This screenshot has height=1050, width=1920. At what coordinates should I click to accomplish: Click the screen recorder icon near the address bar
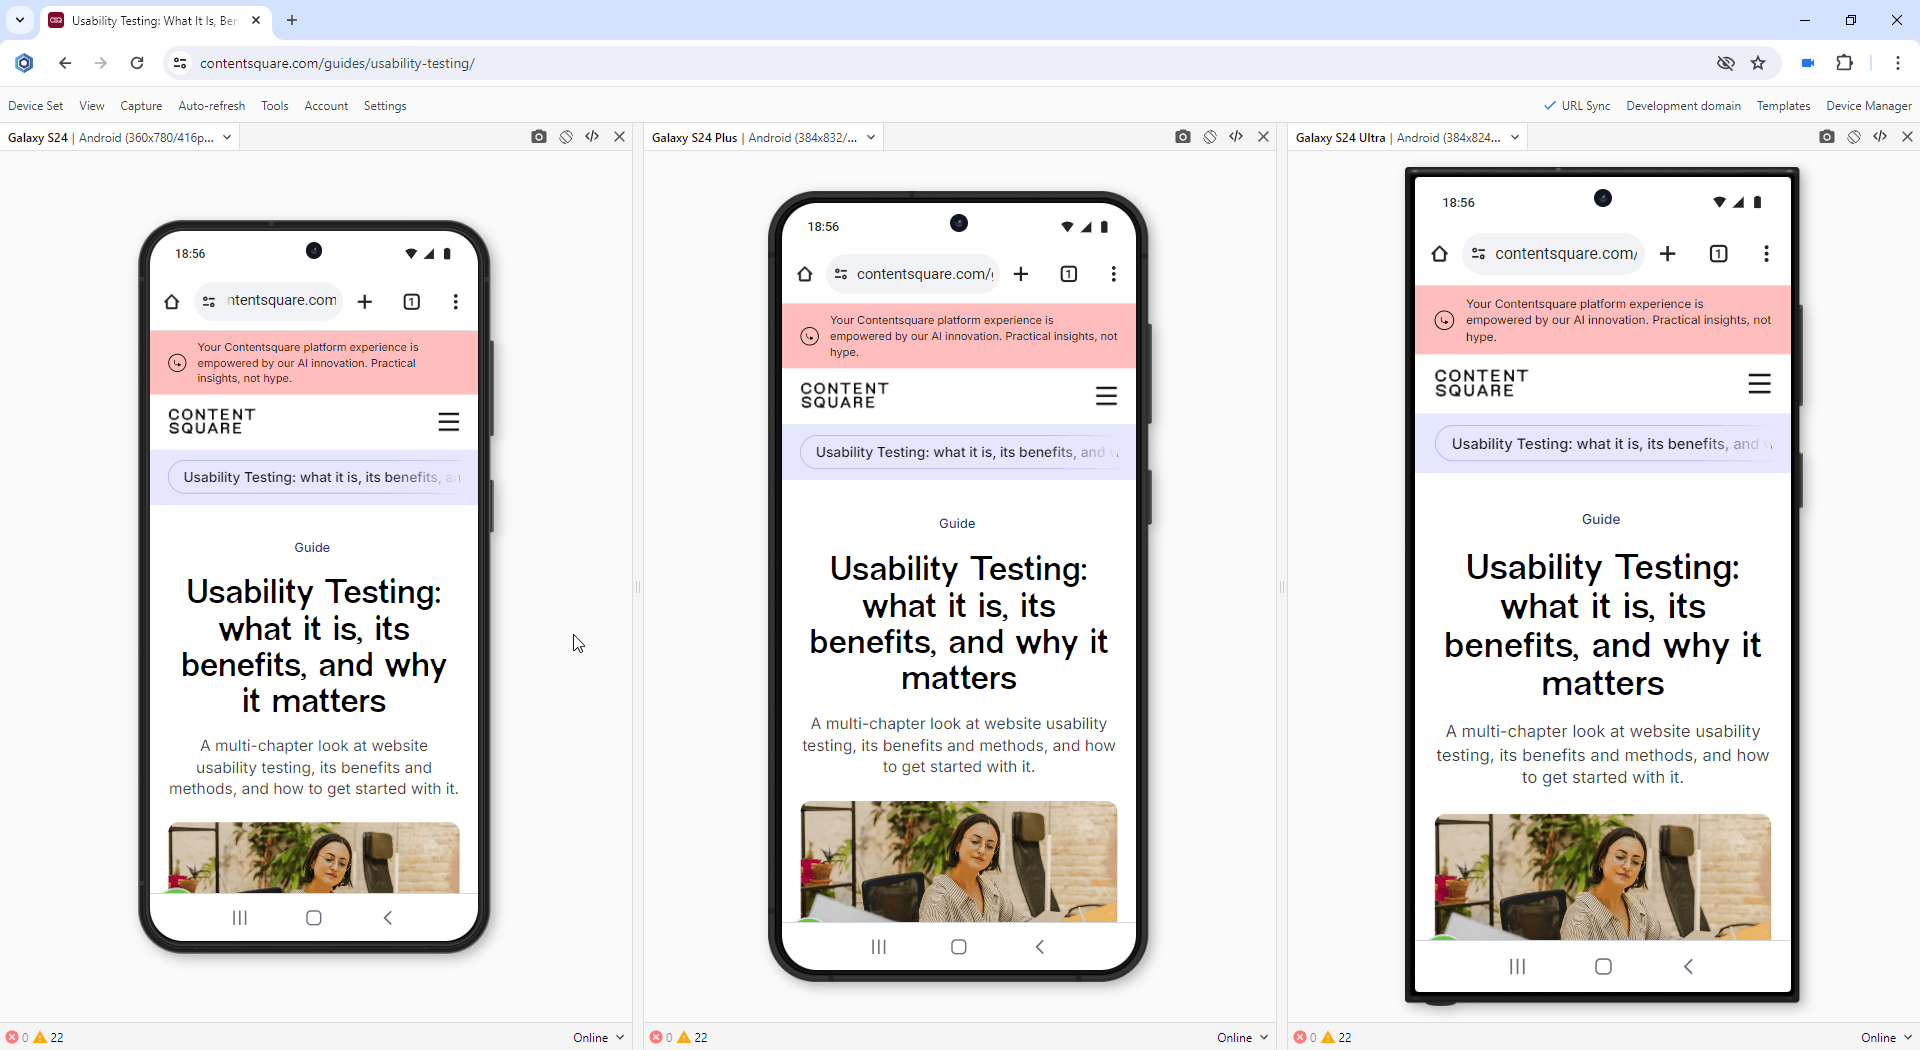pyautogui.click(x=1807, y=63)
